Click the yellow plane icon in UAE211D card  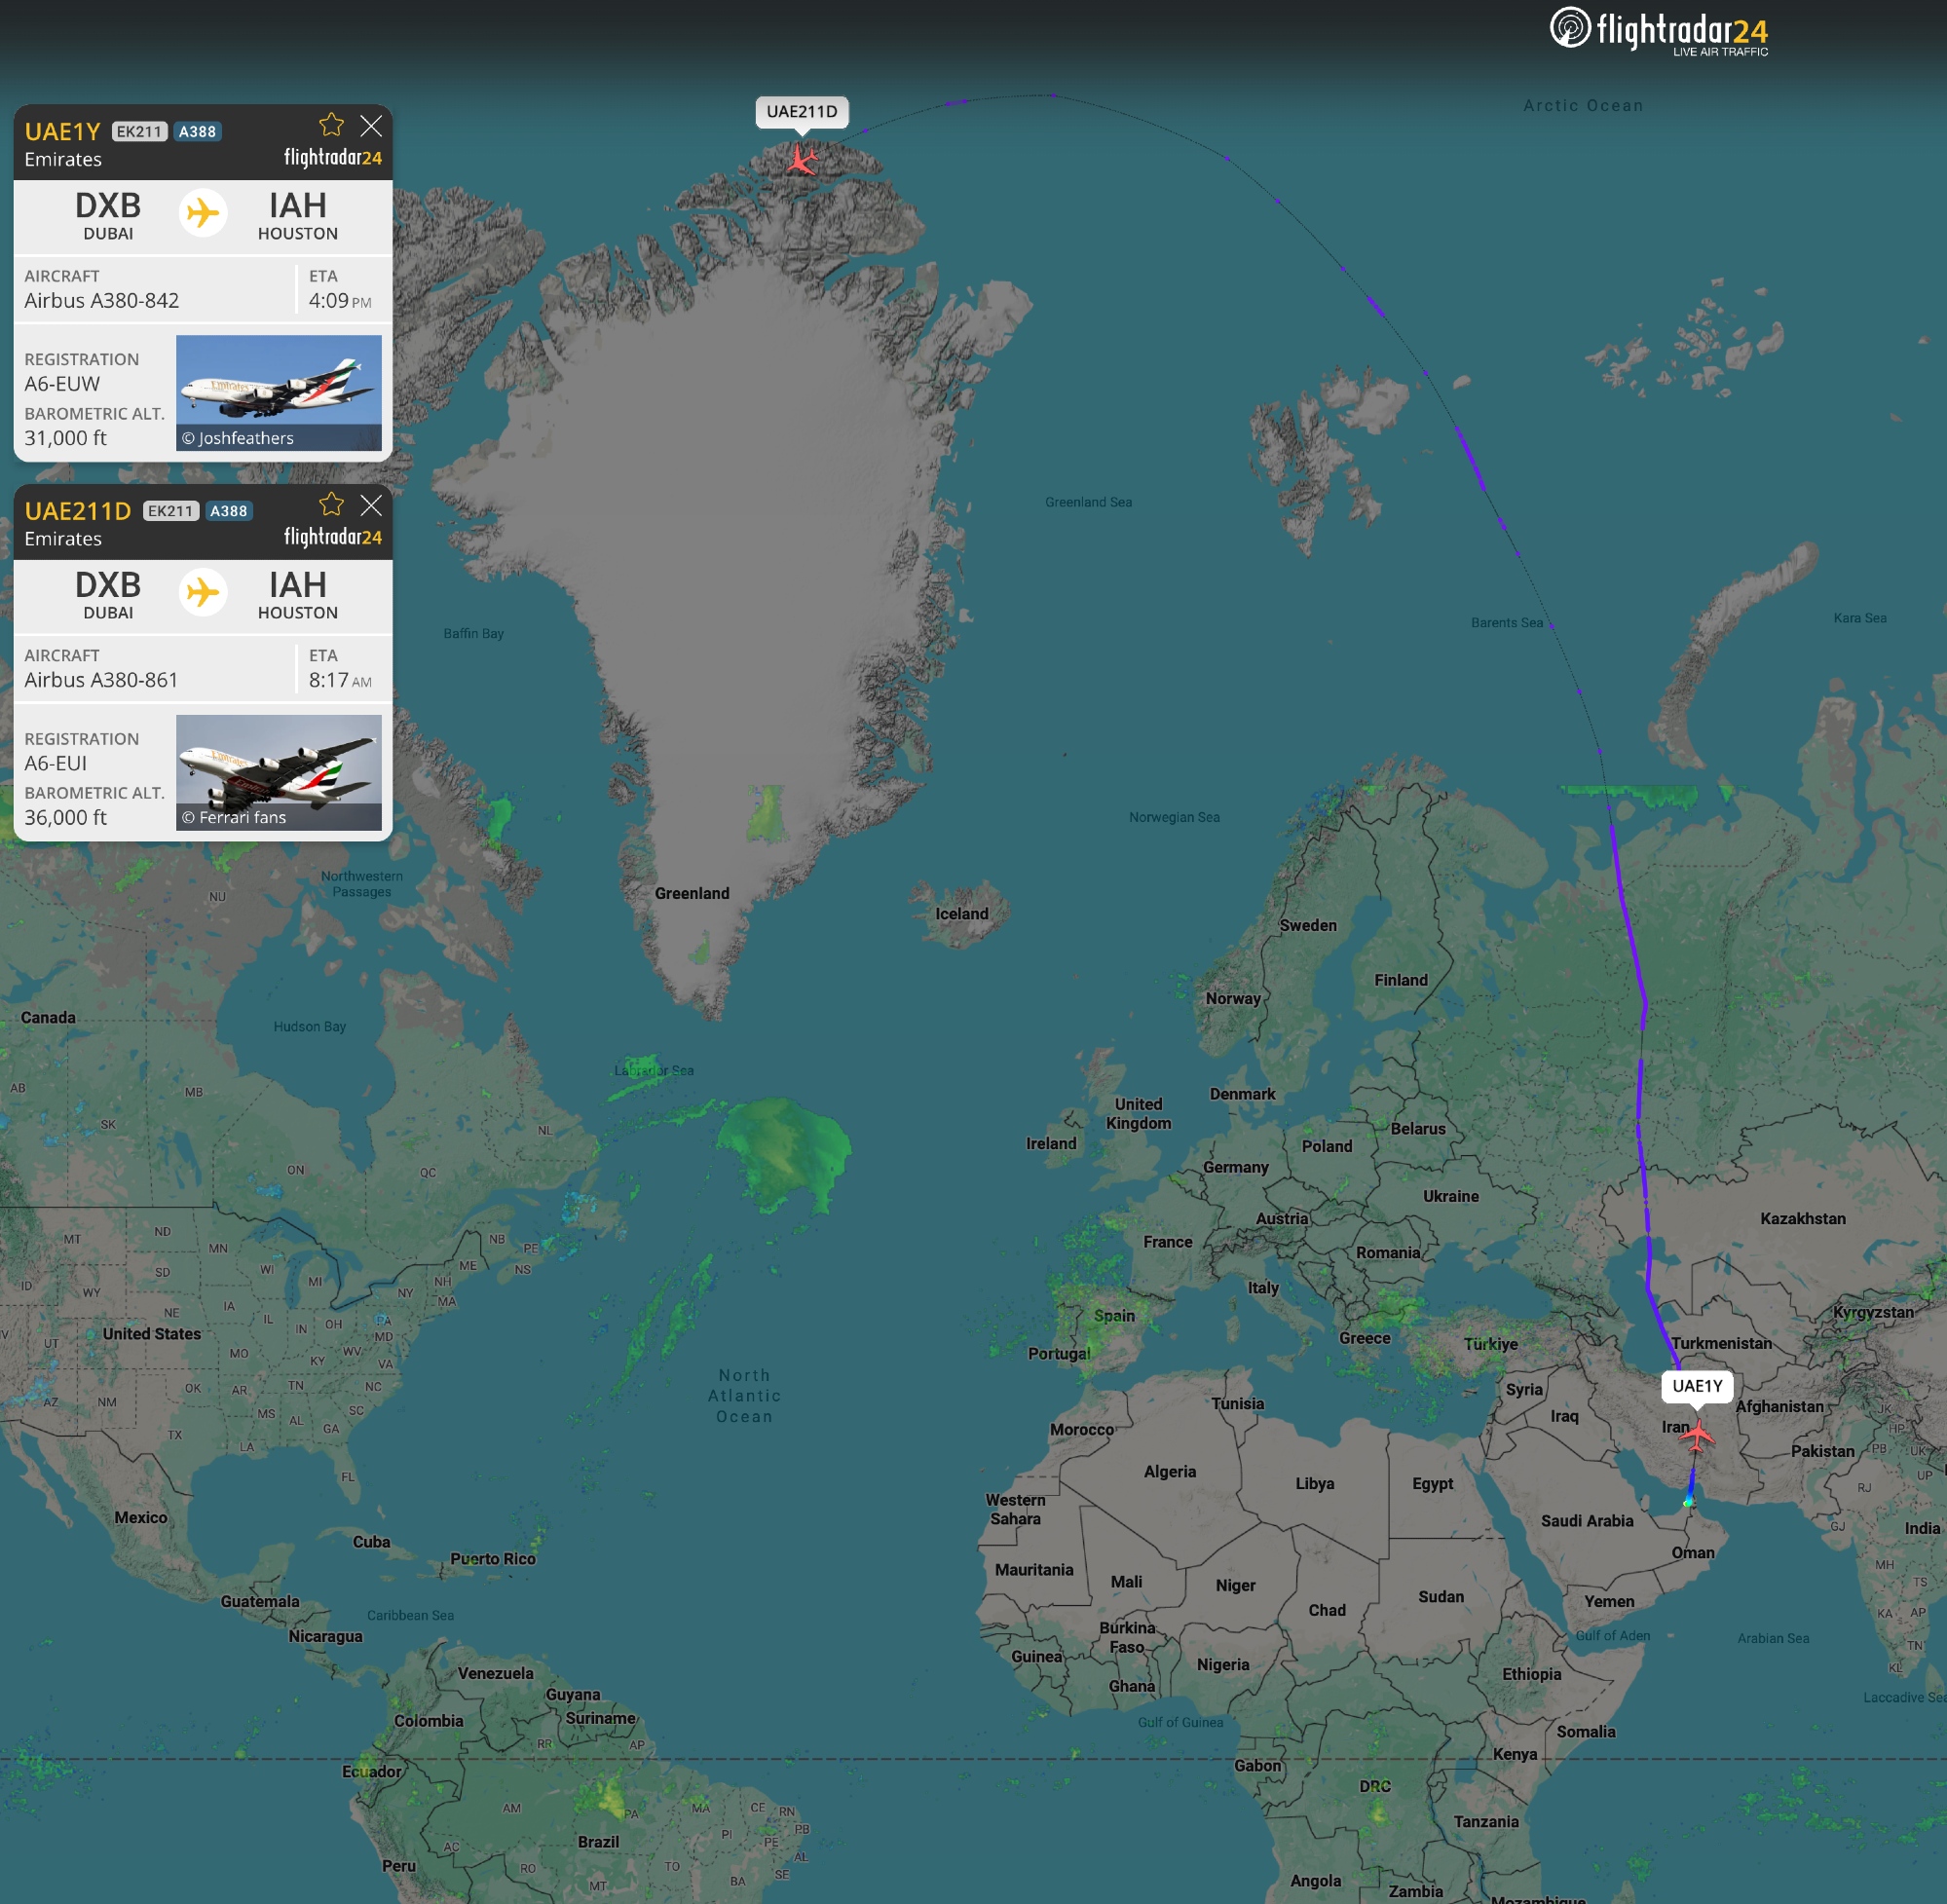click(x=203, y=592)
